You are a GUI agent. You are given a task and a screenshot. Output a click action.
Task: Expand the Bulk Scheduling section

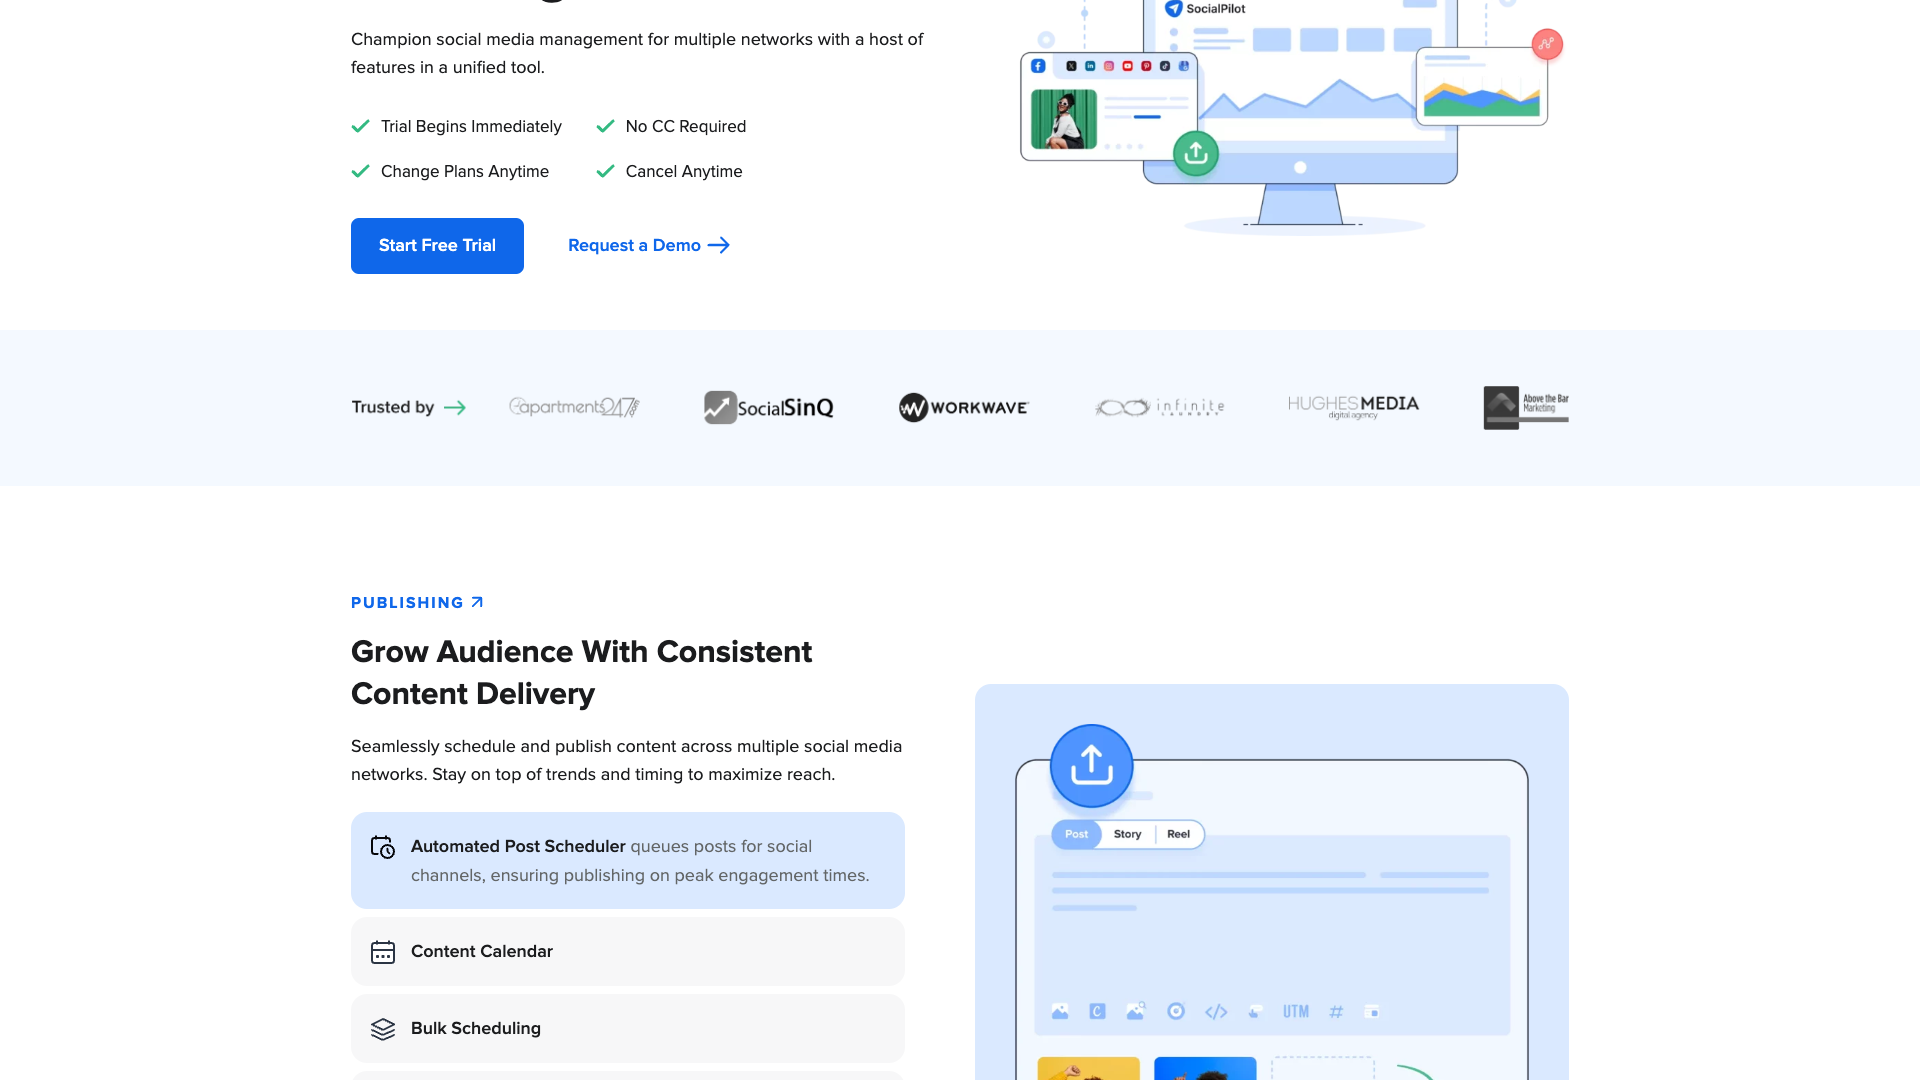(627, 1028)
